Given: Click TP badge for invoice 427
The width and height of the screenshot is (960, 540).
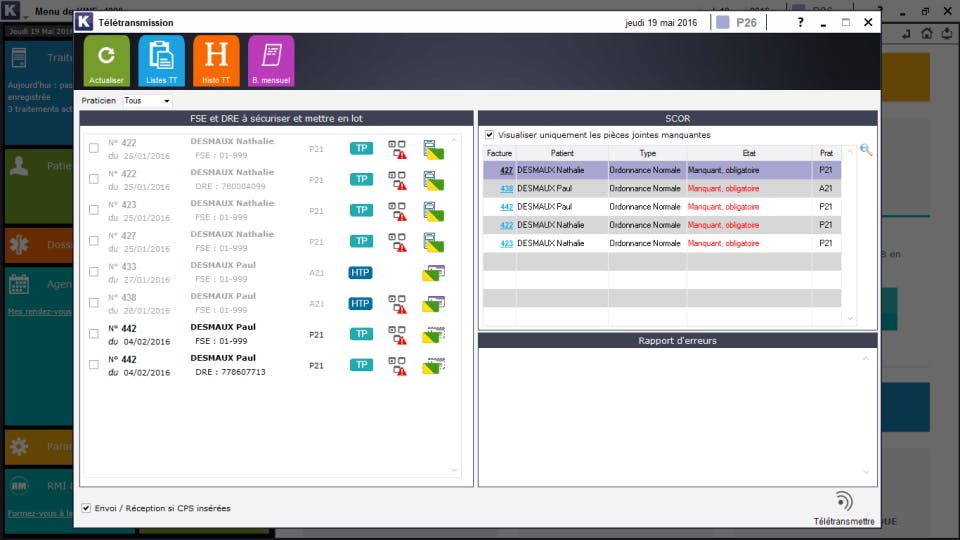Looking at the screenshot, I should pyautogui.click(x=361, y=241).
